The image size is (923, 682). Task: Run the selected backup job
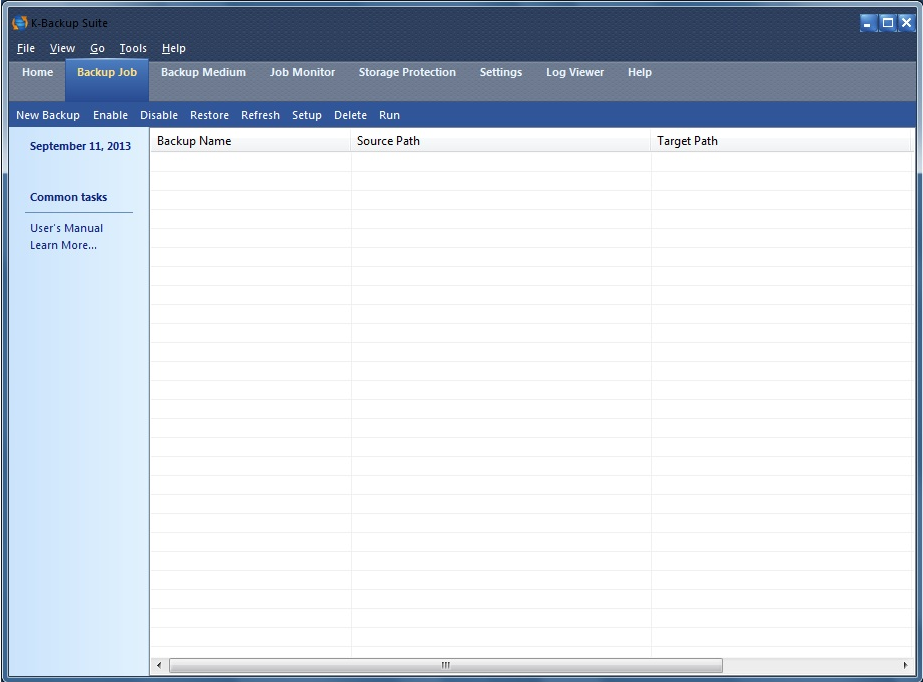389,115
